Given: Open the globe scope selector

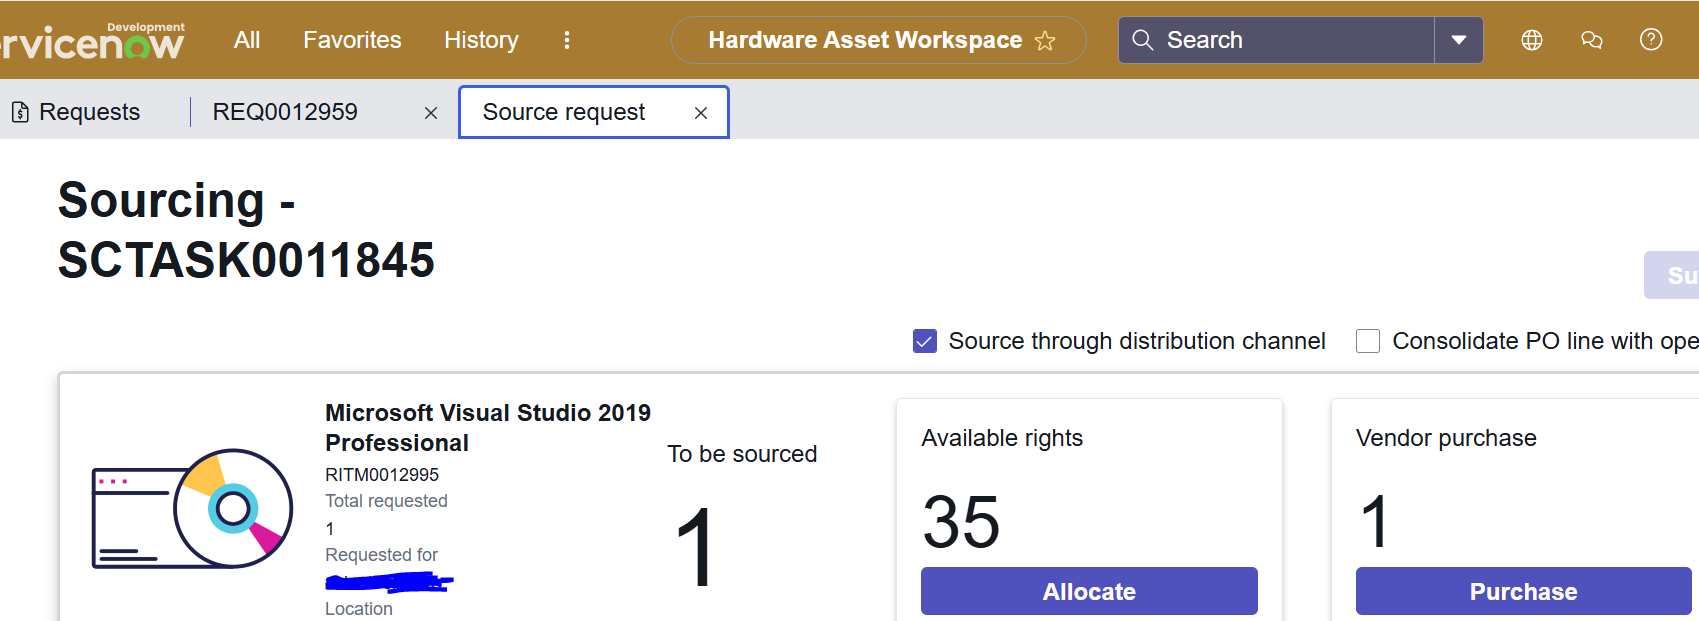Looking at the screenshot, I should 1532,40.
